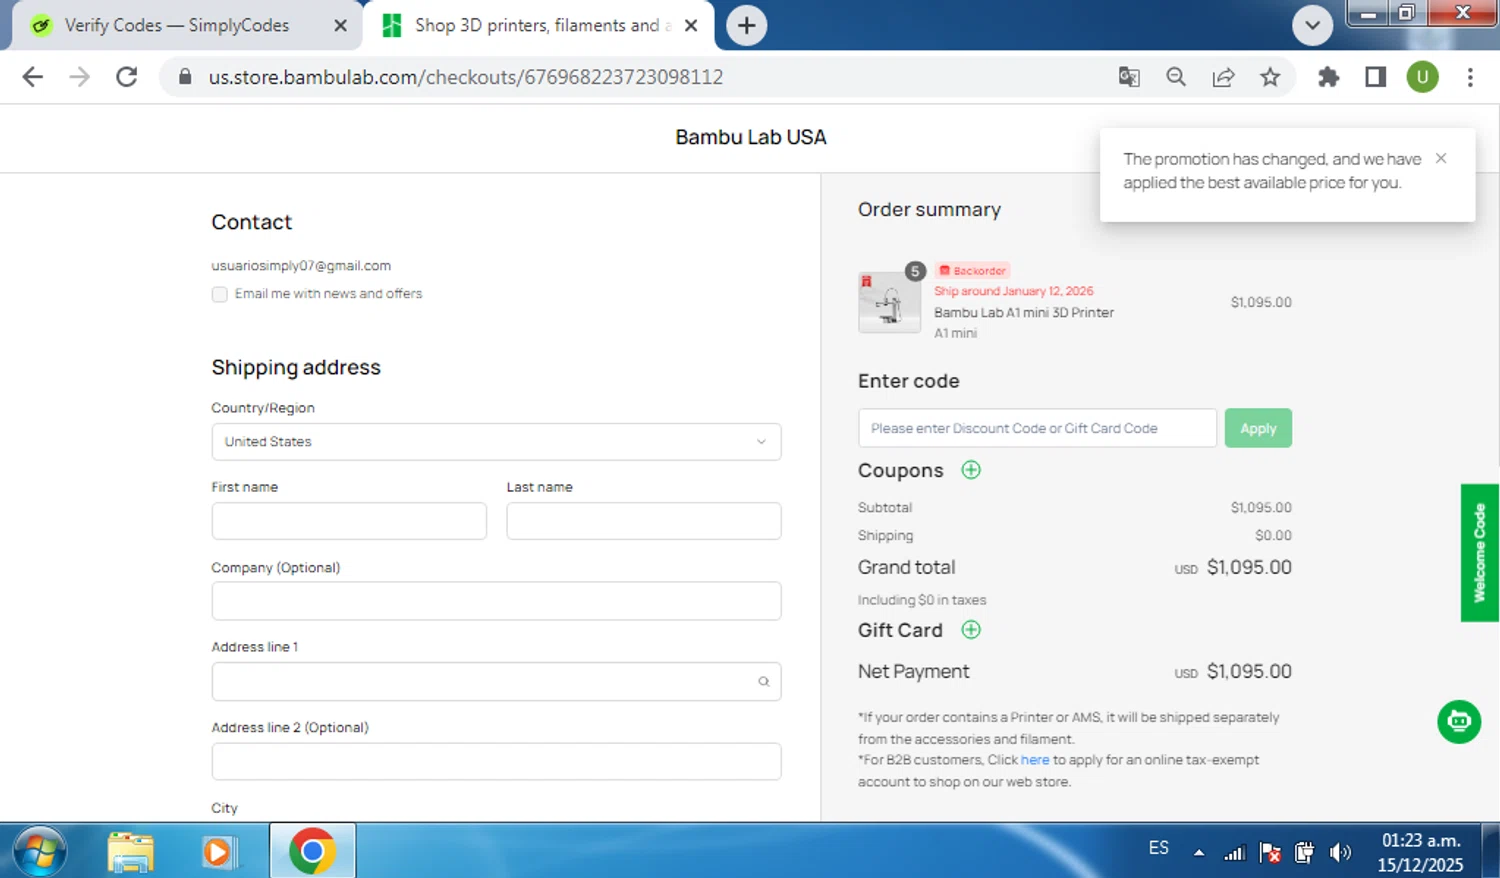Image resolution: width=1500 pixels, height=878 pixels.
Task: Close the Shop 3D printers tab
Action: tap(691, 25)
